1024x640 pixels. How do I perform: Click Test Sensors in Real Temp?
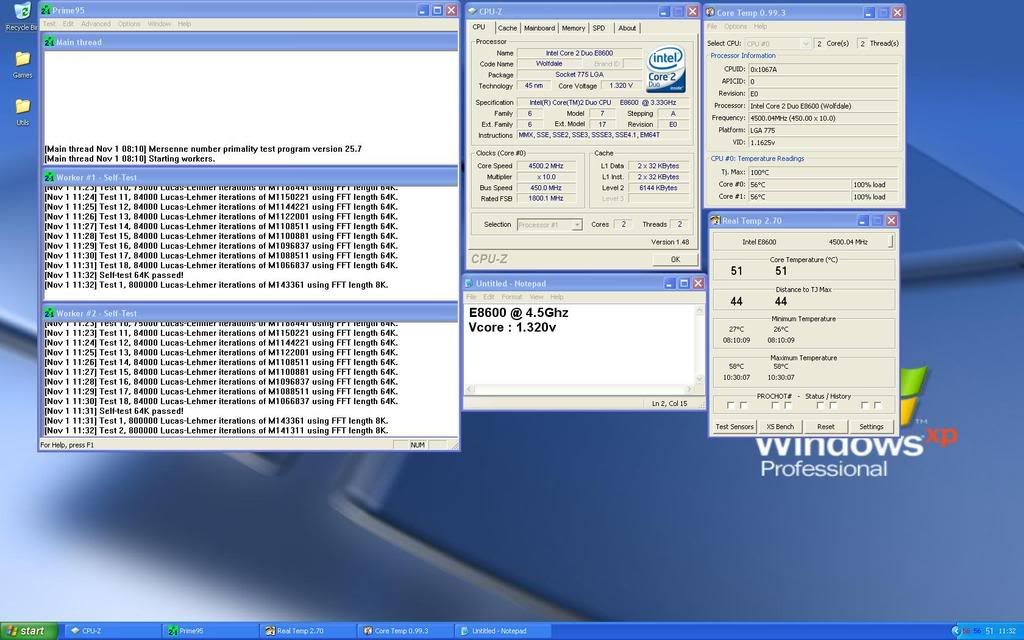point(735,426)
